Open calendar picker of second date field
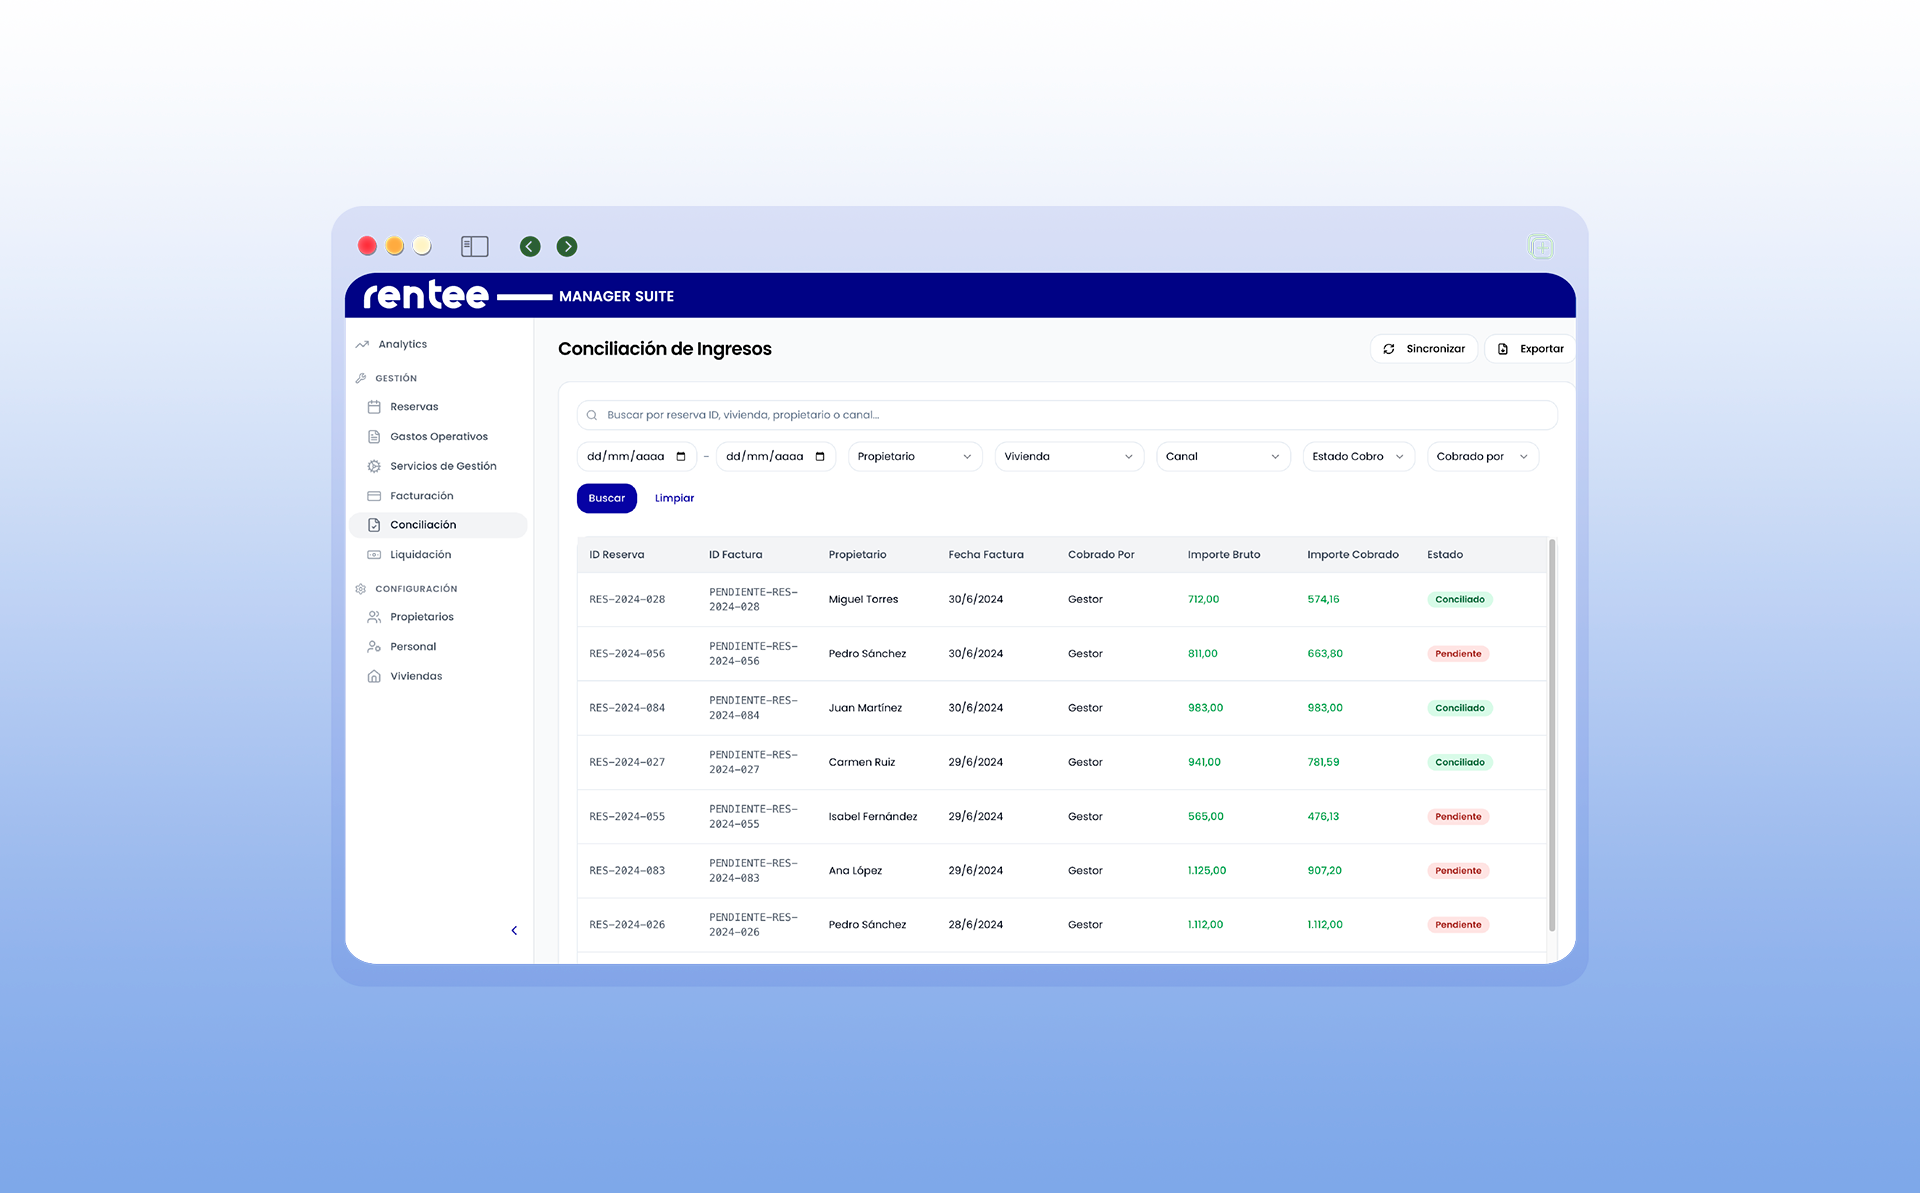1920x1193 pixels. point(820,457)
